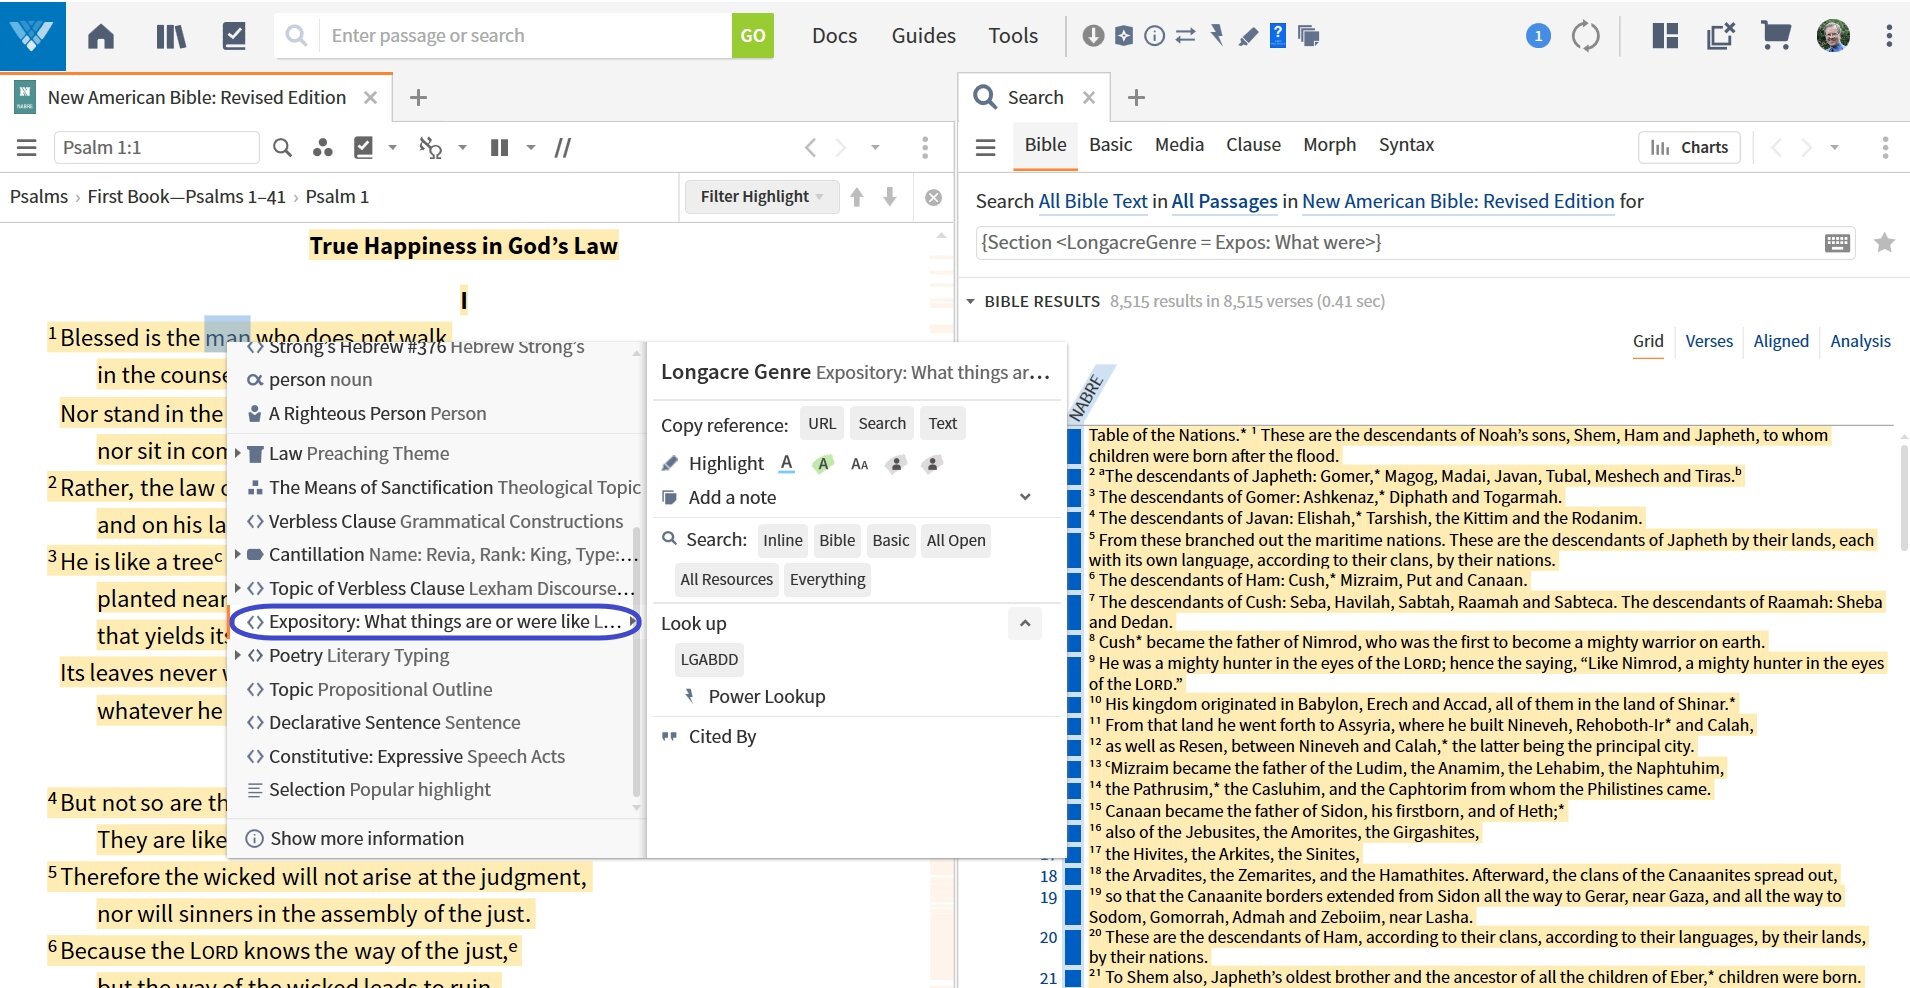Select the green A highlight style
Screen dimensions: 1910x988
pos(823,463)
